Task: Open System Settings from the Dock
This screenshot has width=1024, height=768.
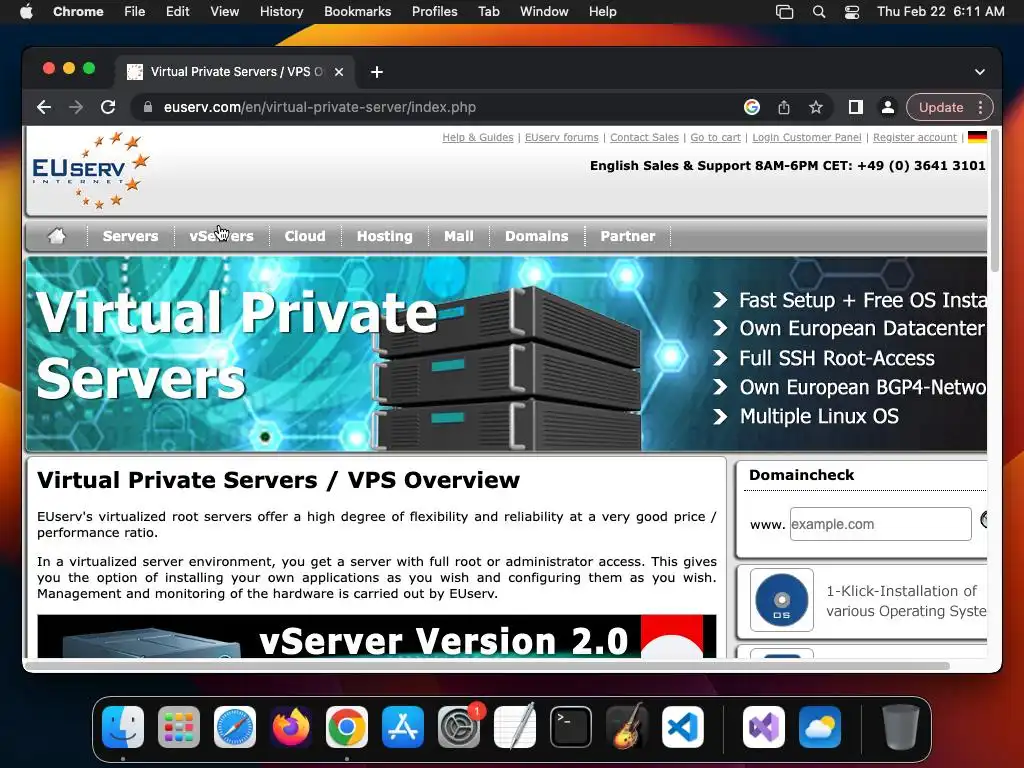Action: [459, 727]
